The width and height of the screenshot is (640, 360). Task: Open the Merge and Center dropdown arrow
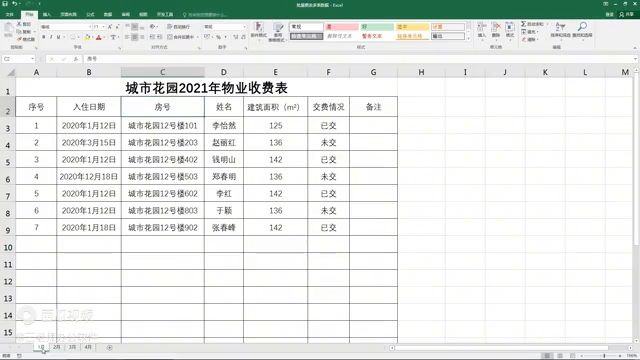point(198,37)
